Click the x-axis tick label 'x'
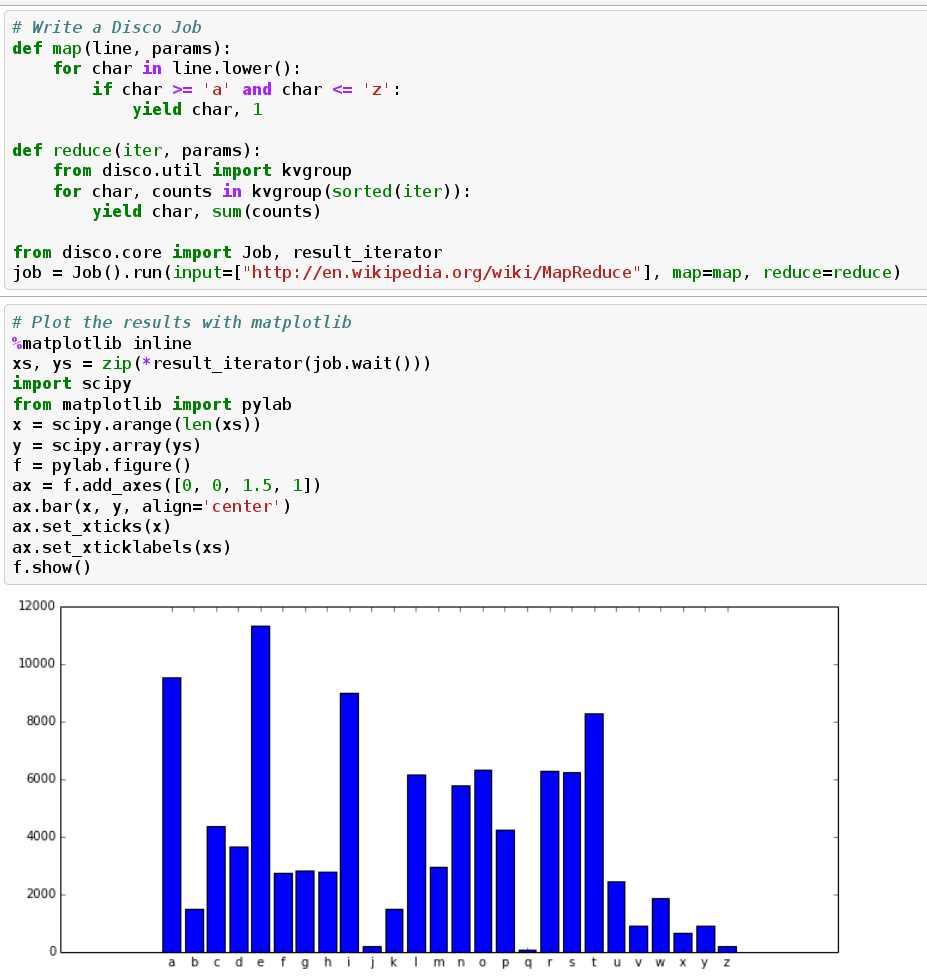927x979 pixels. click(682, 963)
